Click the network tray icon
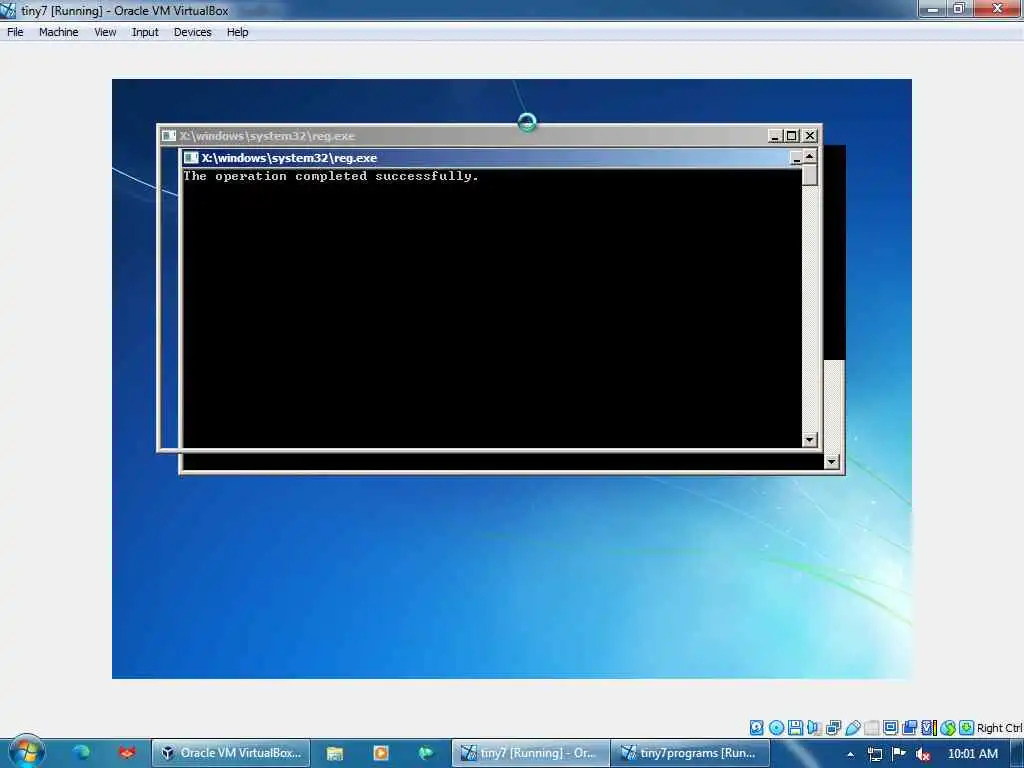Viewport: 1024px width, 768px height. coord(874,754)
